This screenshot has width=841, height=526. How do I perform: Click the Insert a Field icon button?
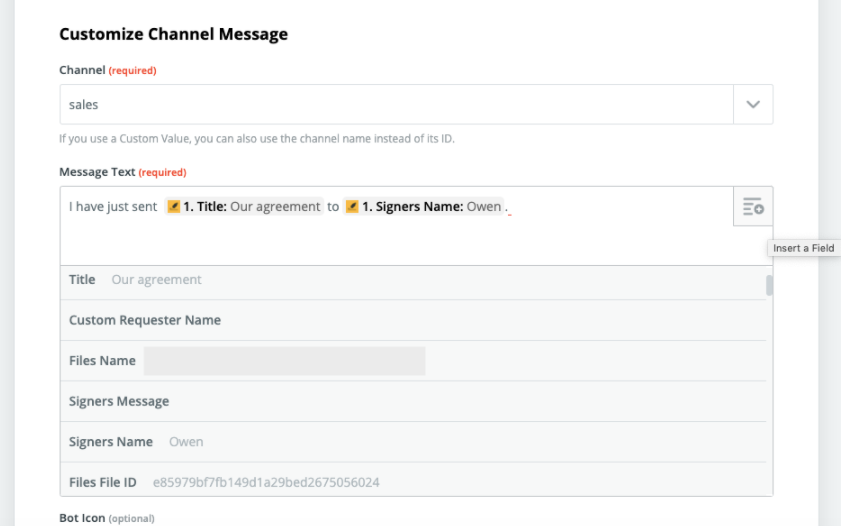(x=753, y=206)
